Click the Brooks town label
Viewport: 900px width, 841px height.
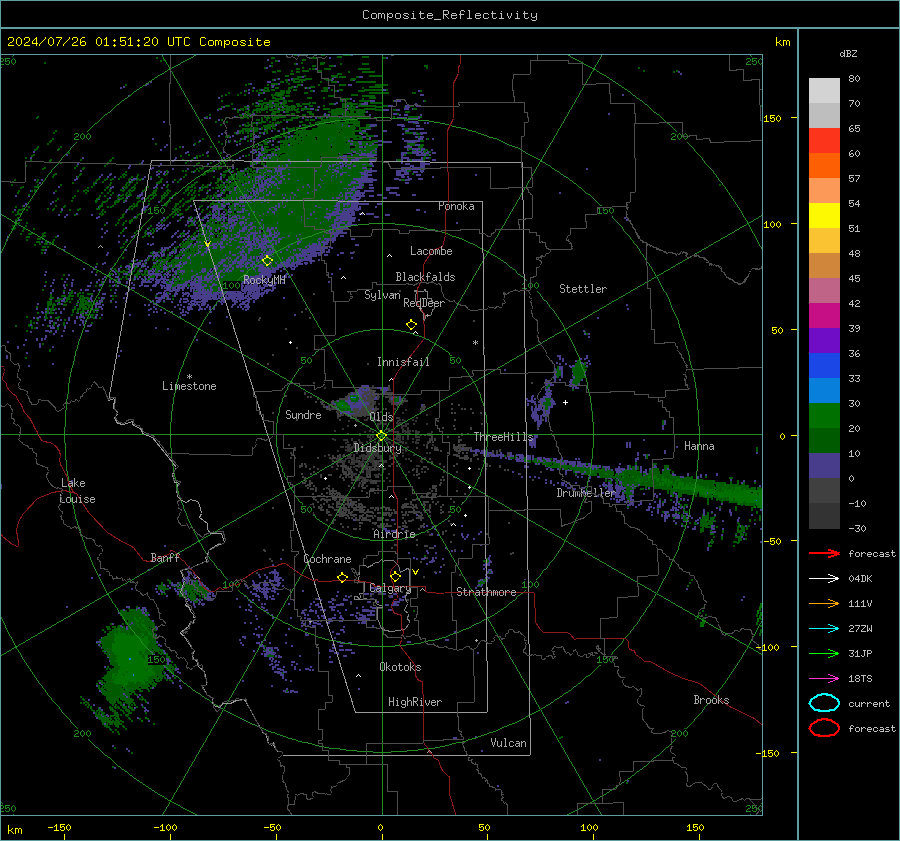pyautogui.click(x=711, y=700)
